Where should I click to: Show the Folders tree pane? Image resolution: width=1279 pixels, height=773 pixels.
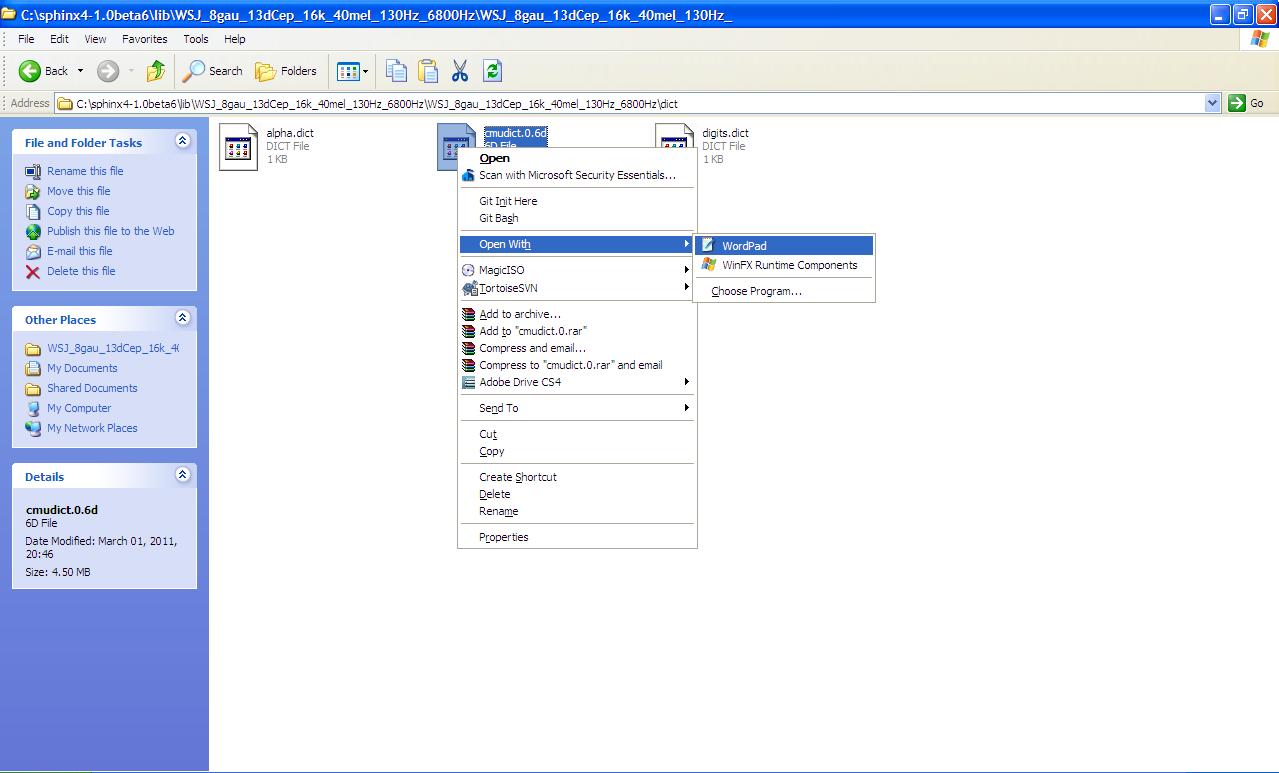coord(286,71)
